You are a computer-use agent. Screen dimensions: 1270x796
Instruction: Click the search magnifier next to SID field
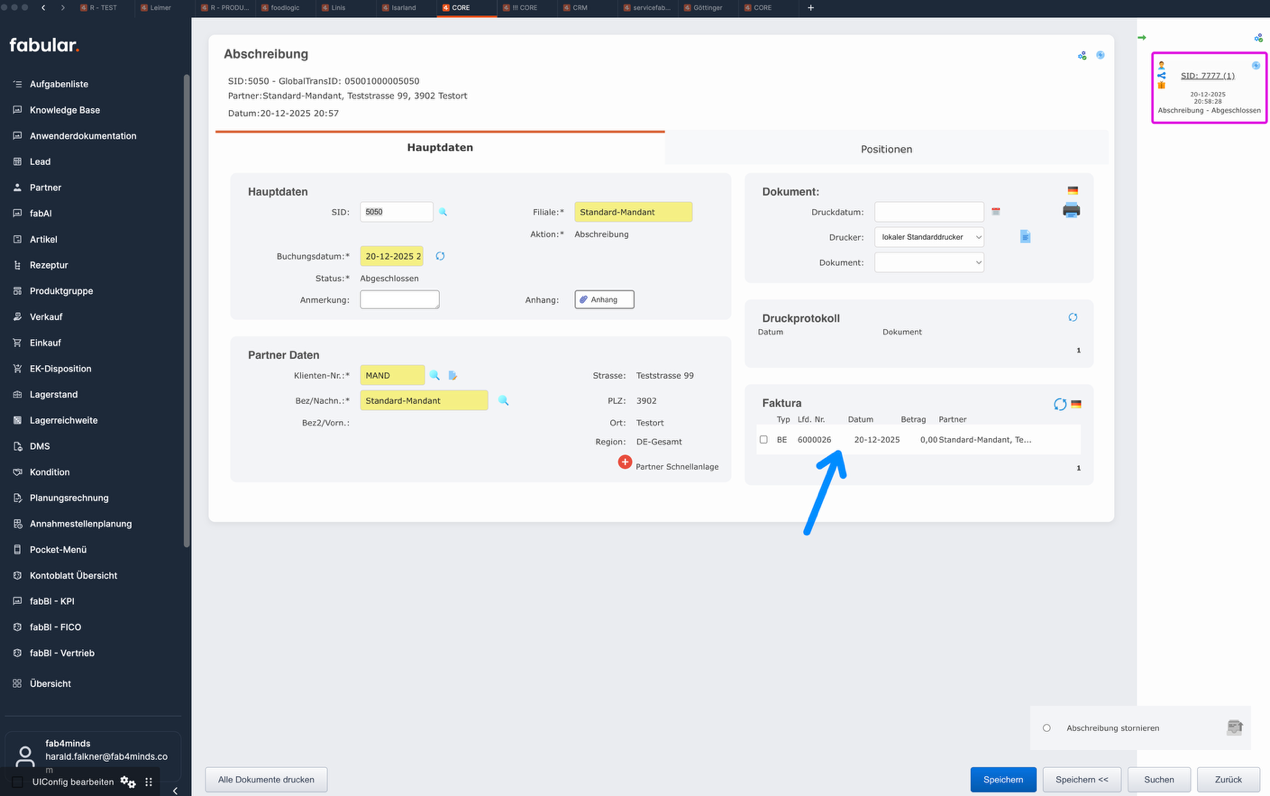click(x=443, y=212)
